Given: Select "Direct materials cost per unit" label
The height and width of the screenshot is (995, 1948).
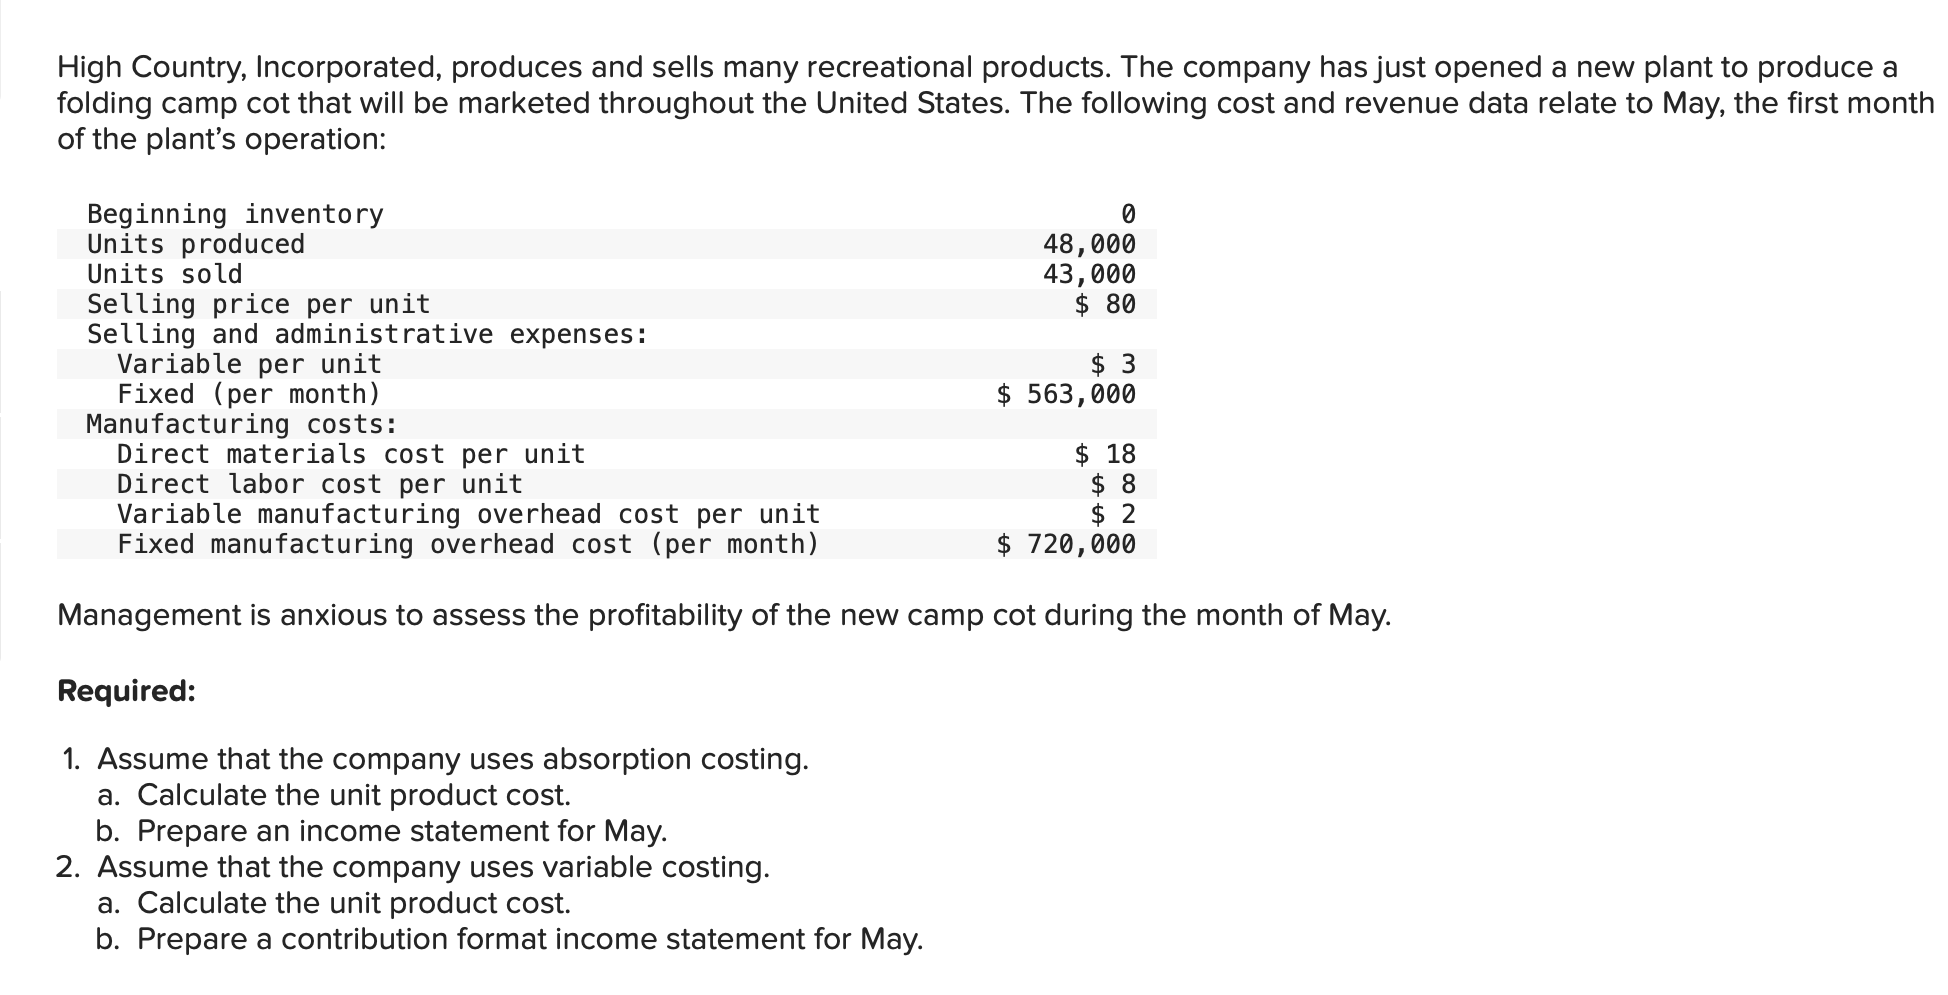Looking at the screenshot, I should point(351,454).
